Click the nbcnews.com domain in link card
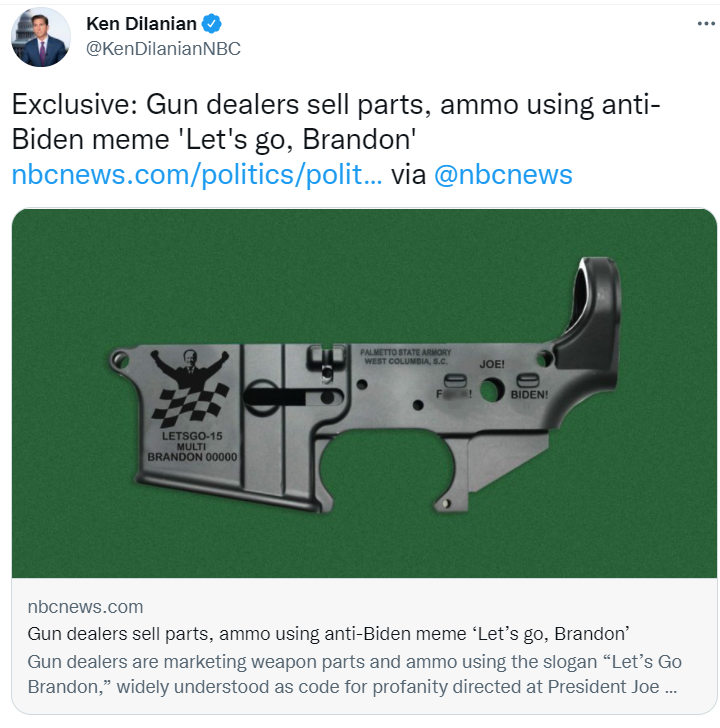 tap(85, 607)
